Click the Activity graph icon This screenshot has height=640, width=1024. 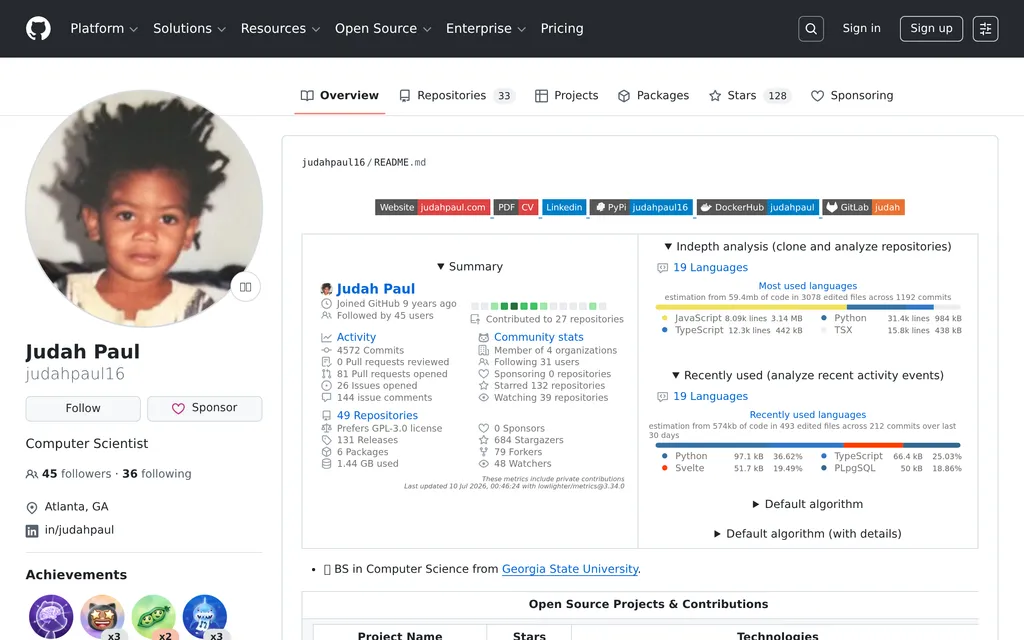point(327,338)
